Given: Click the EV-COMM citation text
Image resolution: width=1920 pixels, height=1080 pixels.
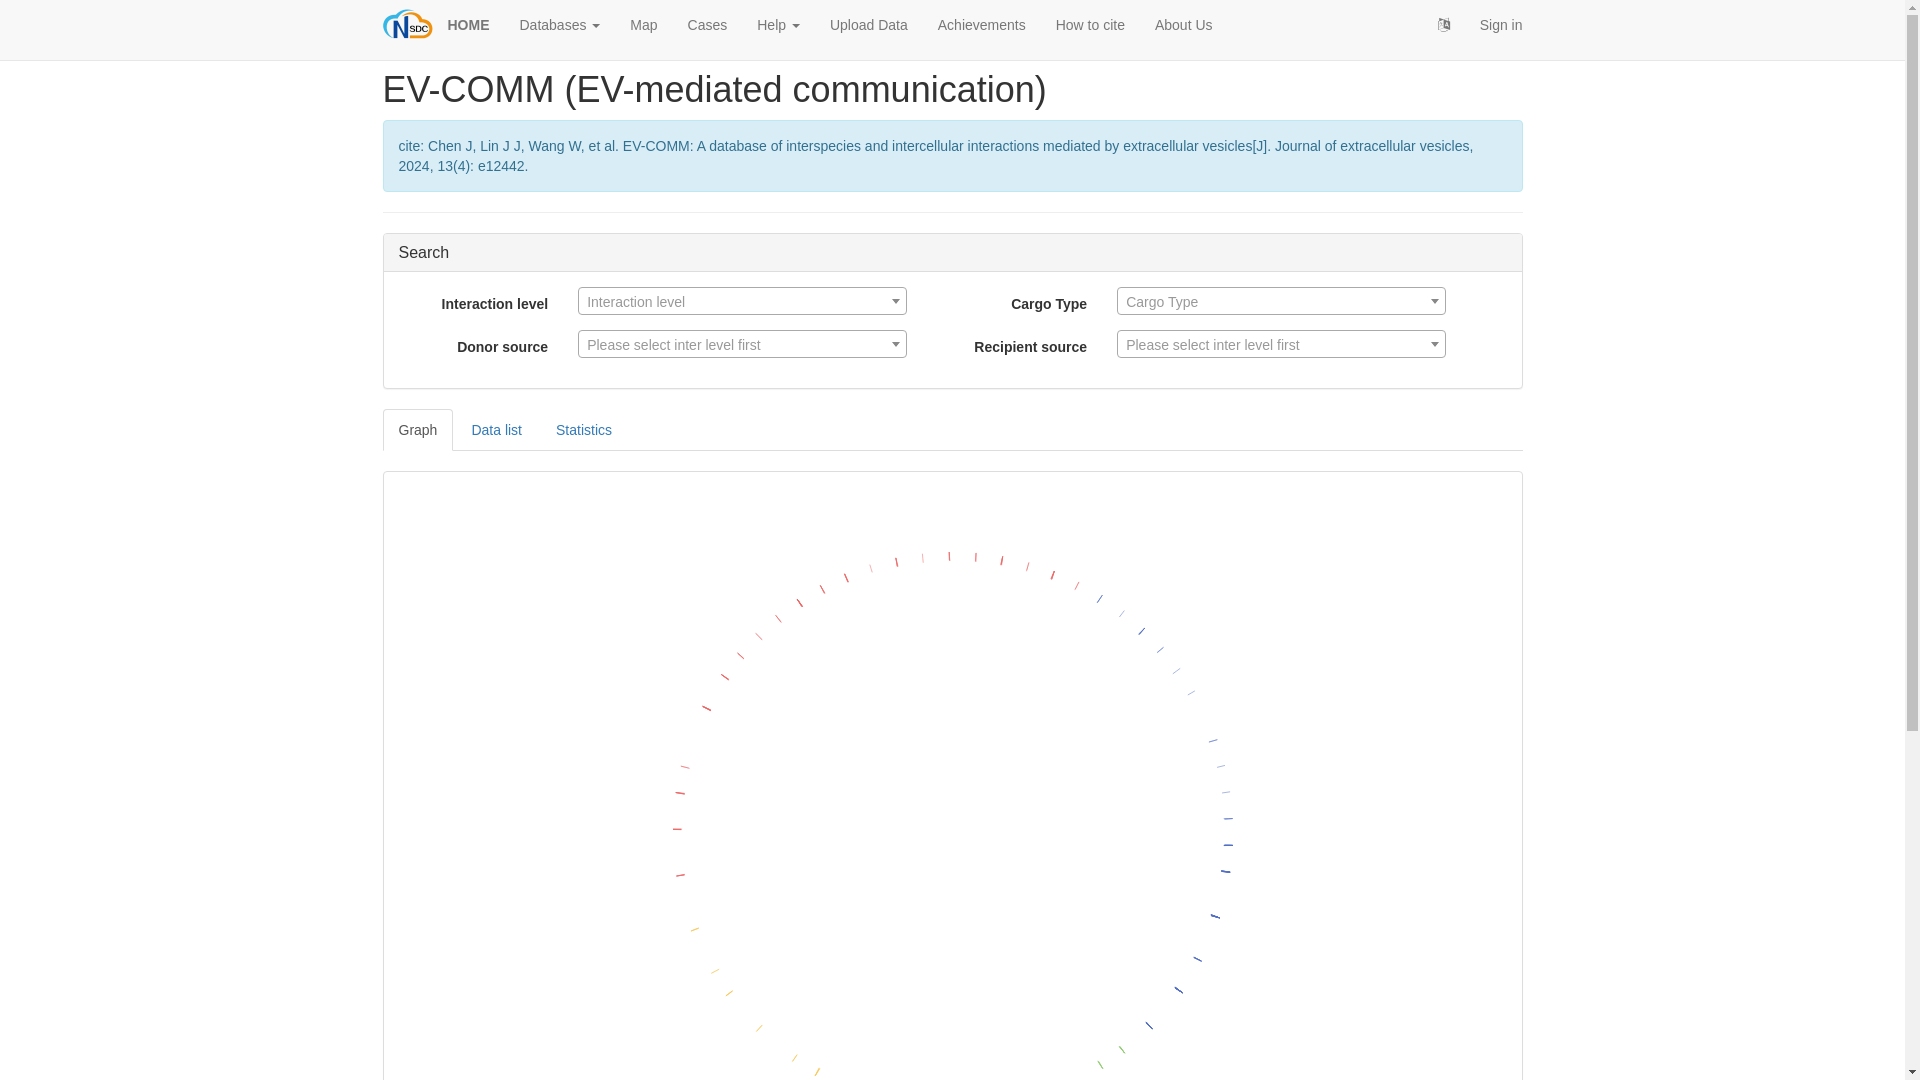Looking at the screenshot, I should coord(935,156).
